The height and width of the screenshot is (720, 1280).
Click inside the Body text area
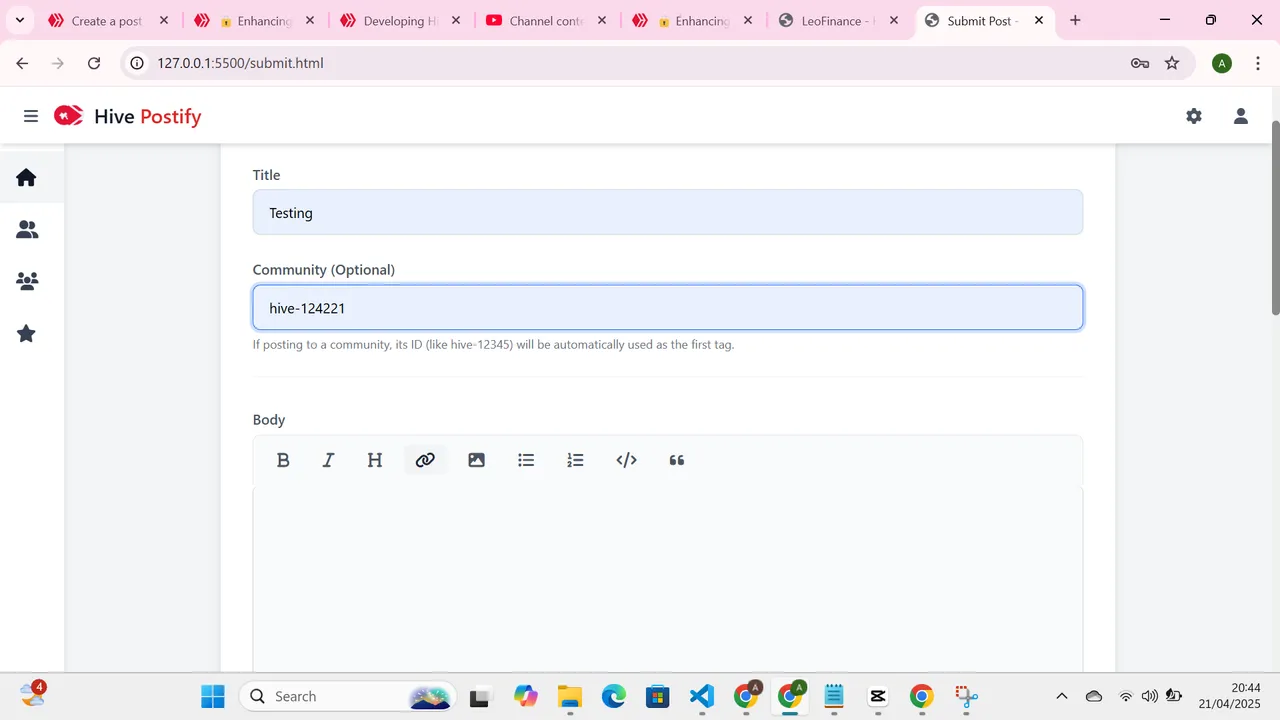pos(667,580)
